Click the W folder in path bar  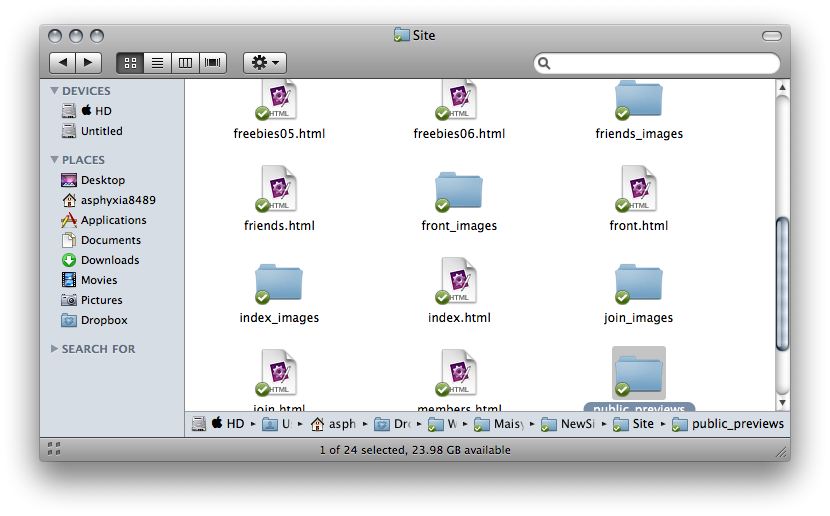point(443,424)
